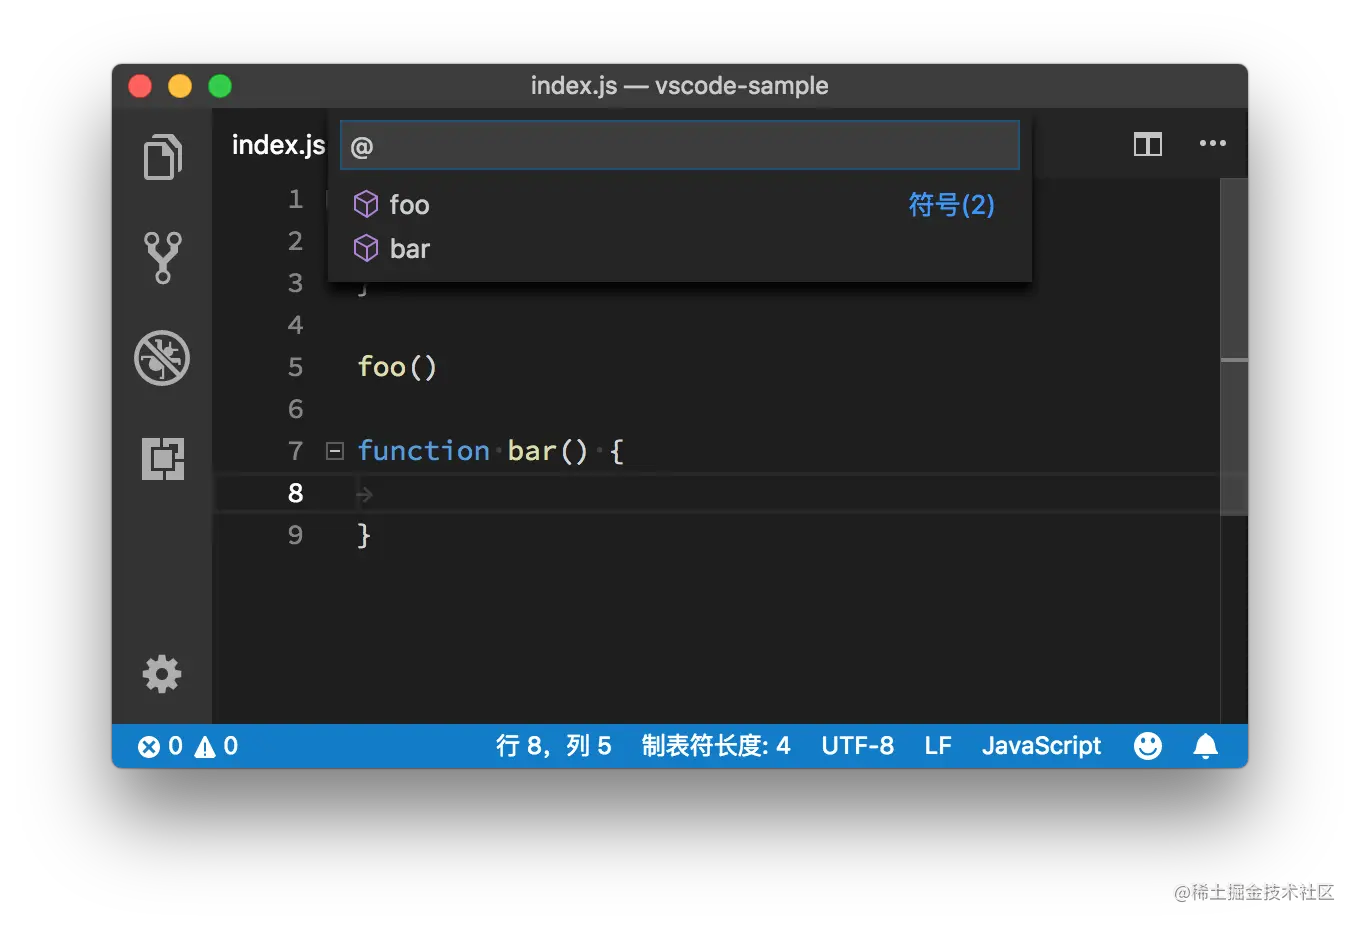Change the UTF-8 file encoding
Screen dimensions: 1360x928
pyautogui.click(x=858, y=746)
